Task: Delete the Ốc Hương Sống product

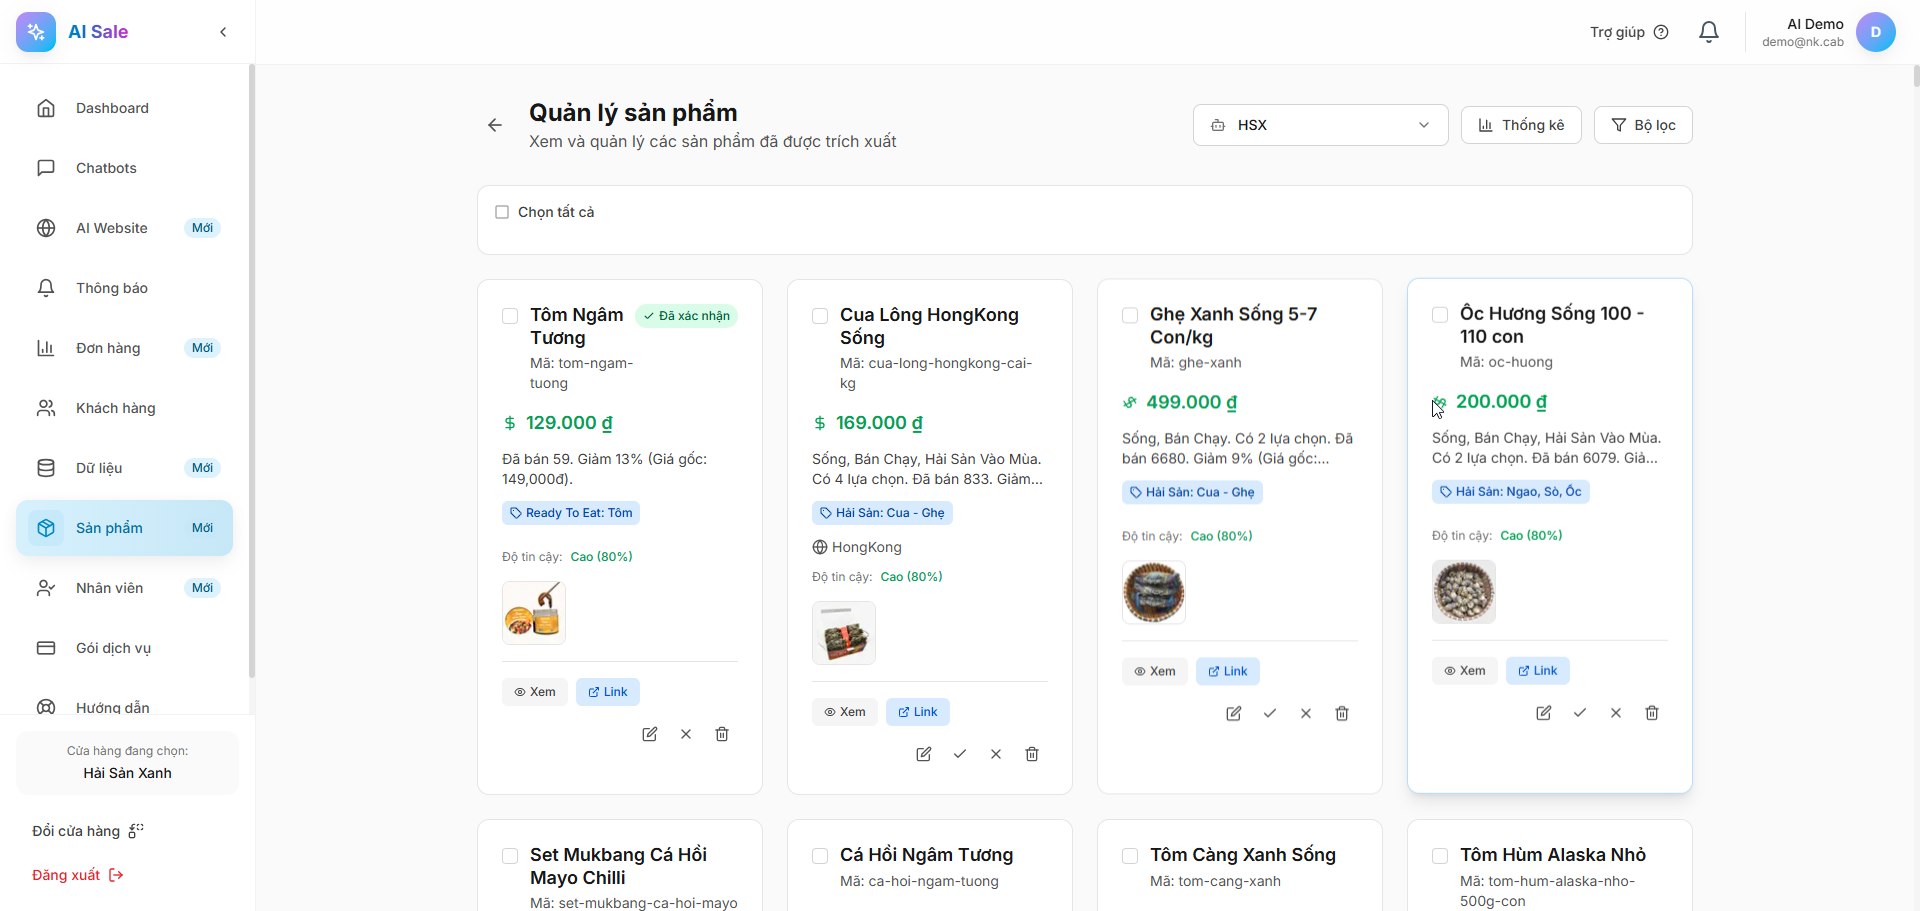Action: (x=1652, y=713)
